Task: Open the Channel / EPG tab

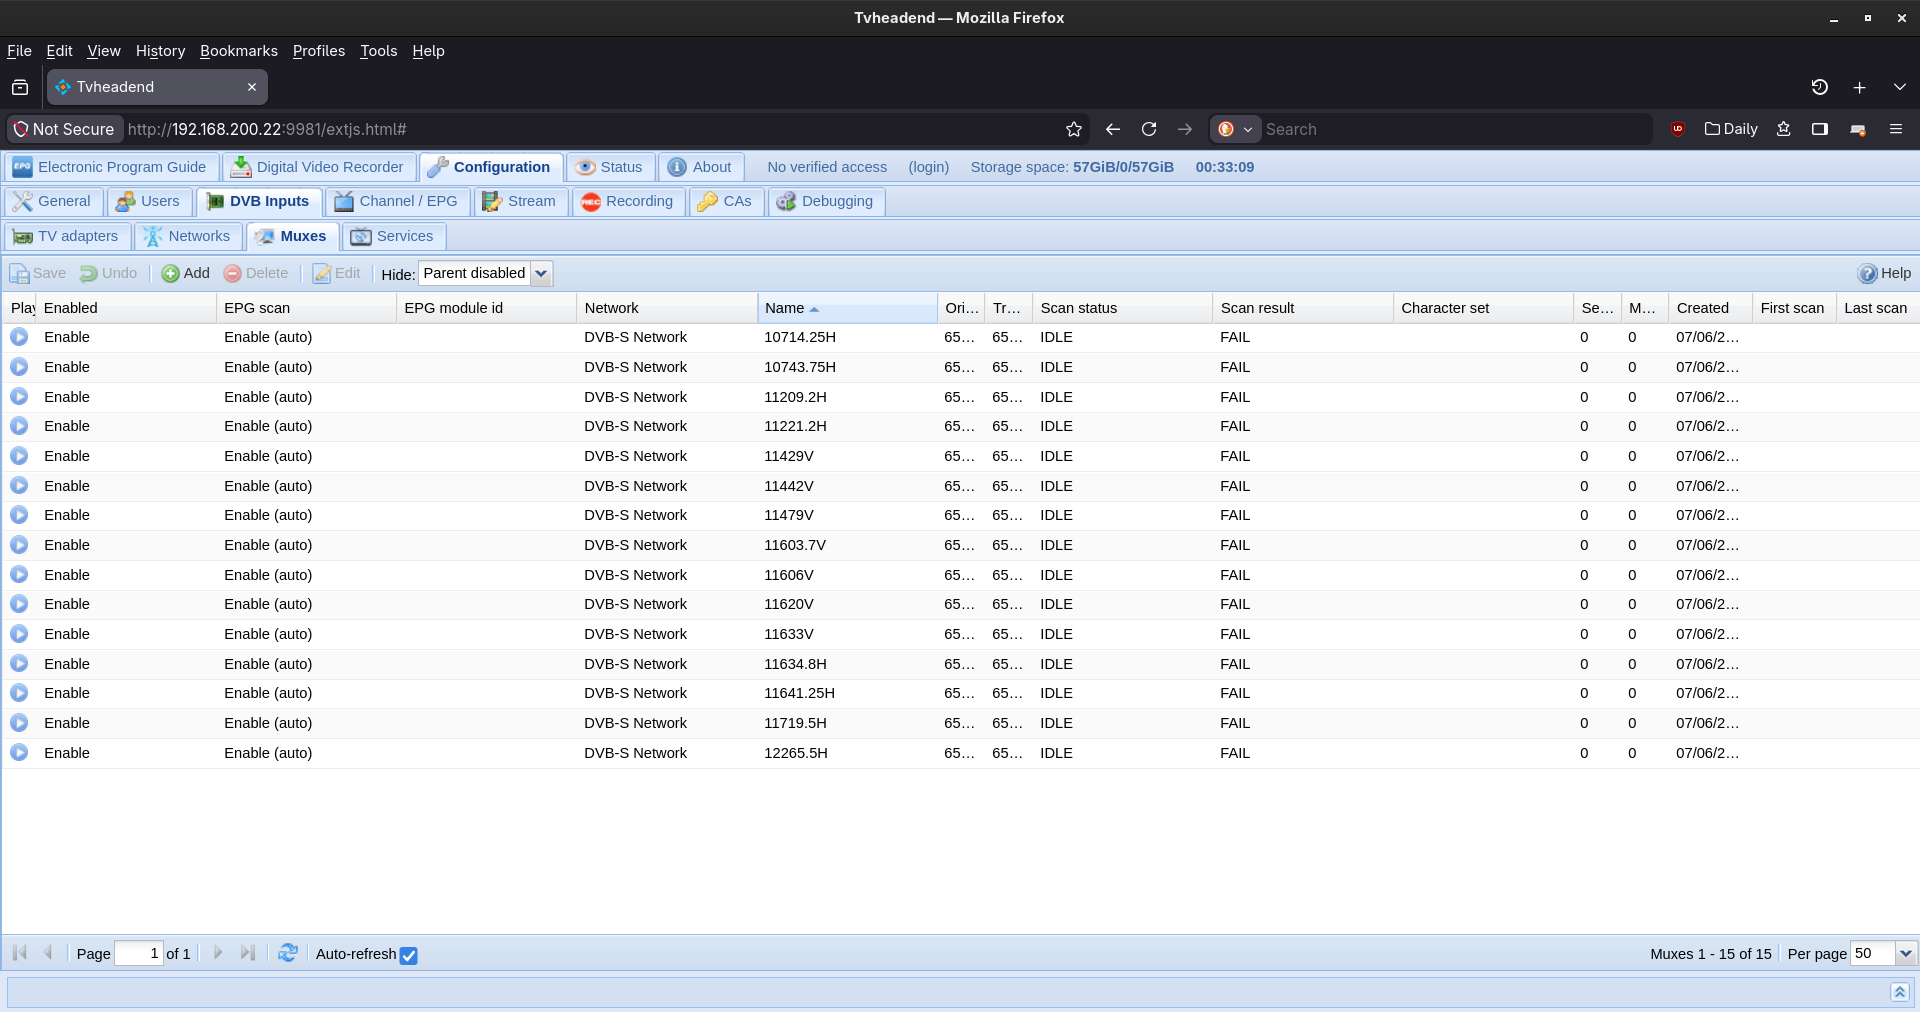Action: pyautogui.click(x=397, y=201)
